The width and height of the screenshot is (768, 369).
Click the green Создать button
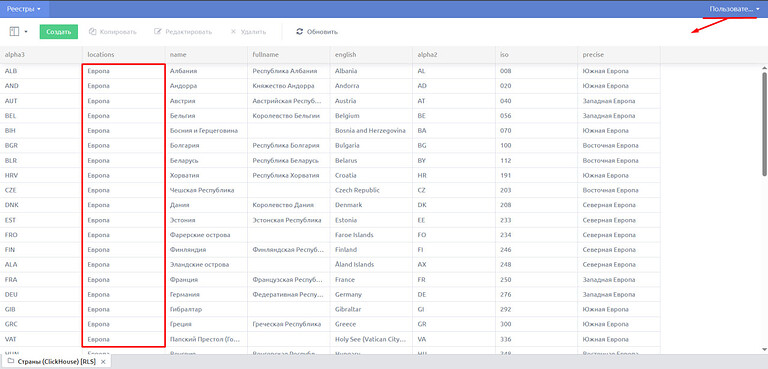(59, 31)
